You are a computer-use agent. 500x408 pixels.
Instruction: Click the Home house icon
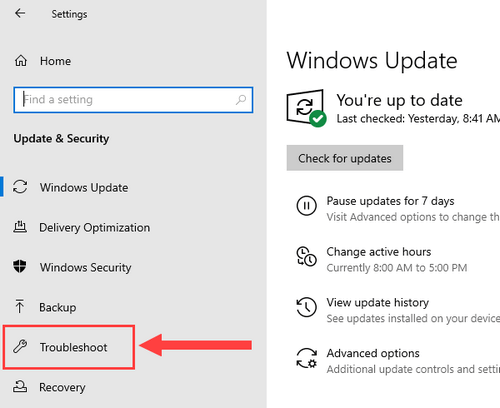coord(21,61)
